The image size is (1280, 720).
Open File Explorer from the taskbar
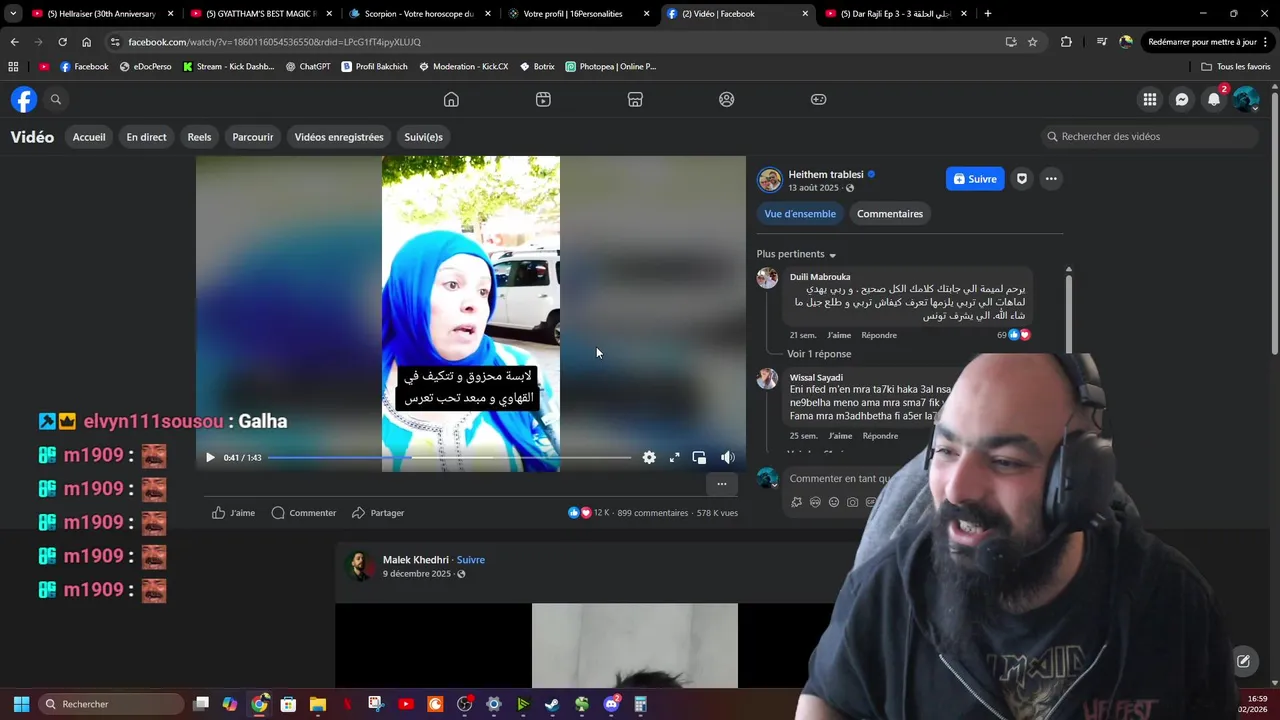[x=317, y=704]
